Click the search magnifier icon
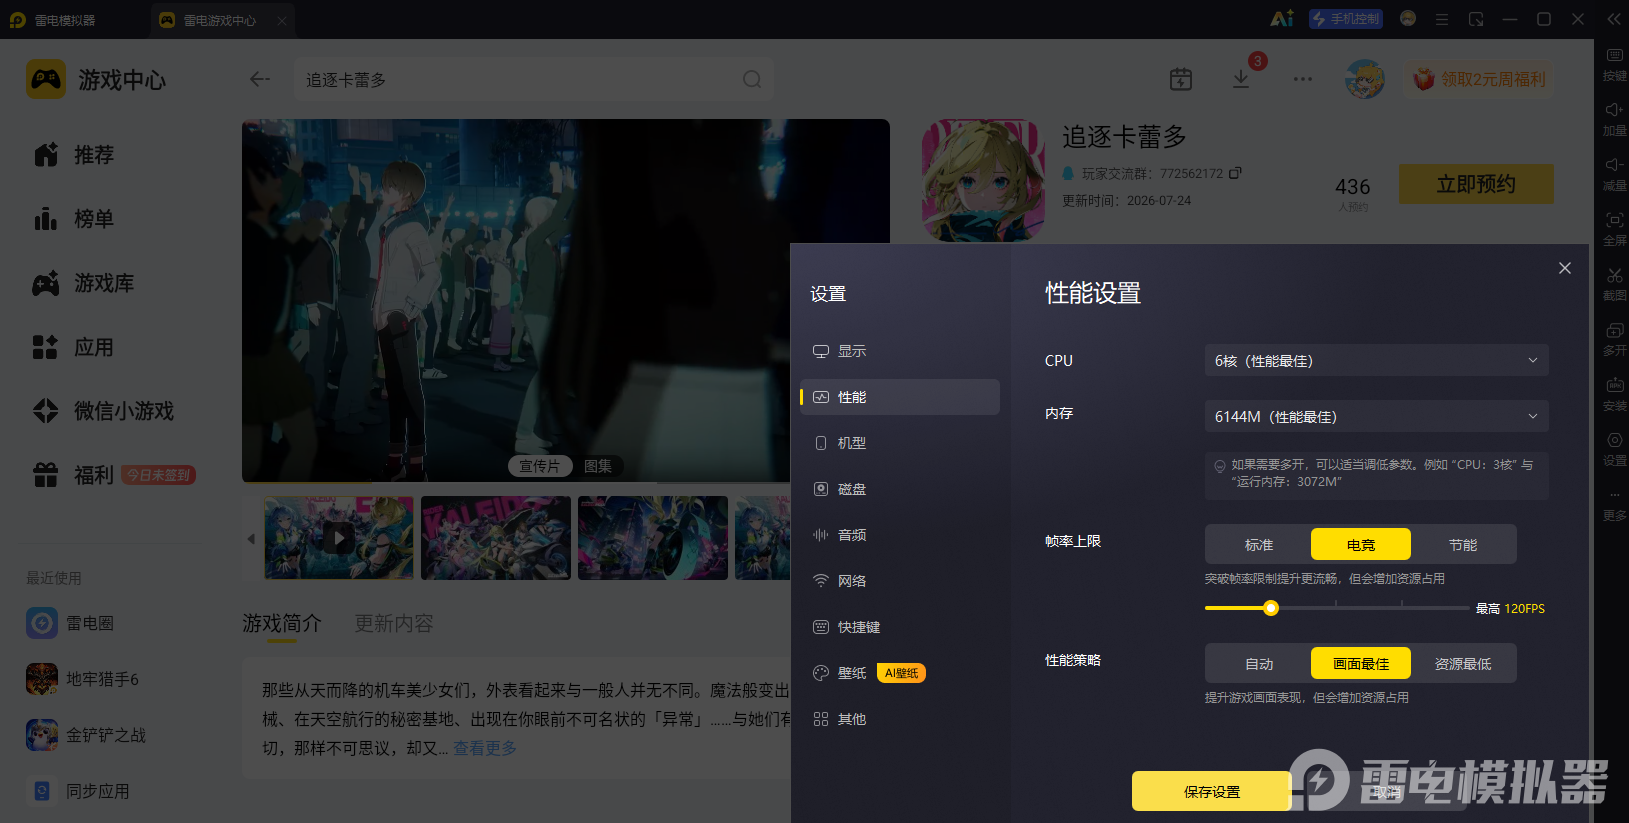Screen dimensions: 1629x823 (x=752, y=79)
